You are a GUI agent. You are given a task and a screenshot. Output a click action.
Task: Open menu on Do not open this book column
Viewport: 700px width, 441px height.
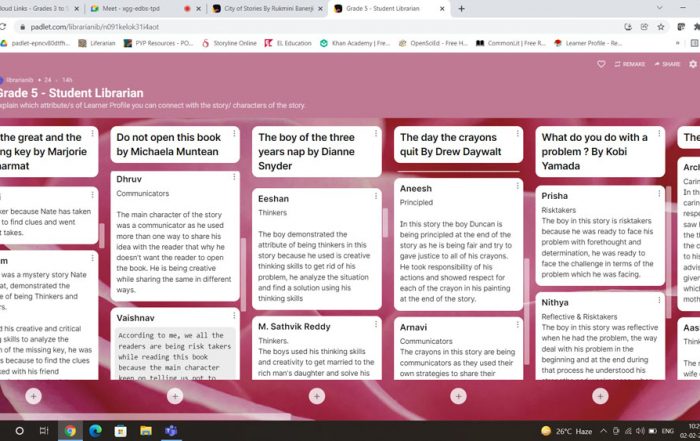[234, 133]
